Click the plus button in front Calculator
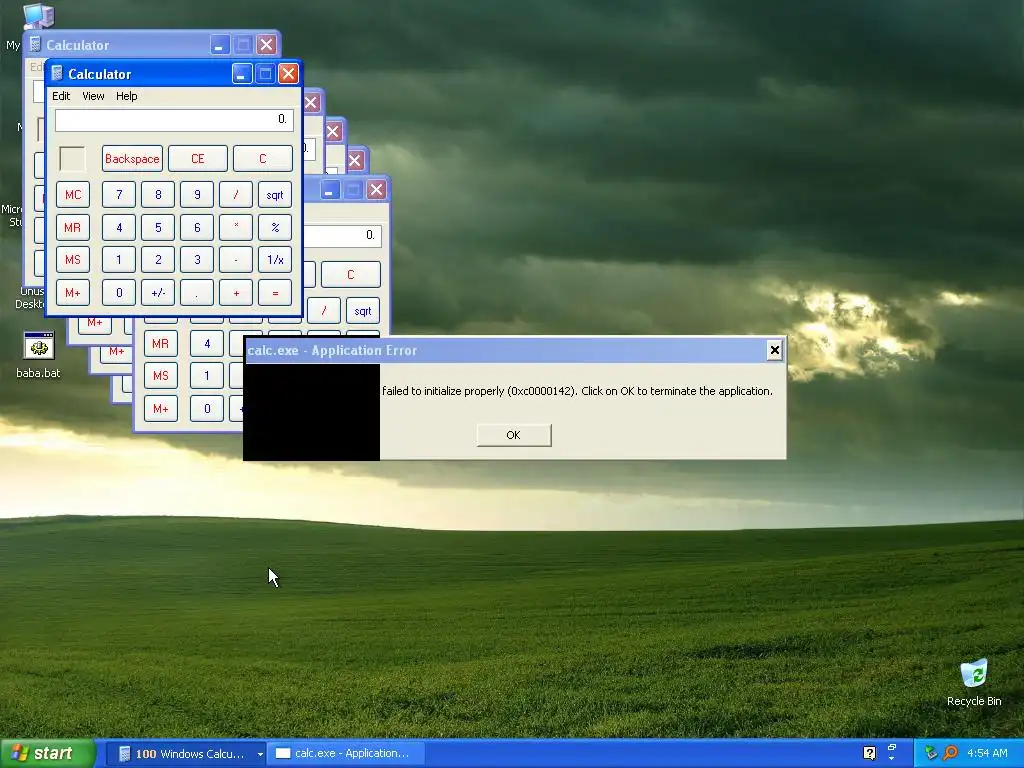Screen dimensions: 1024x768 236,293
